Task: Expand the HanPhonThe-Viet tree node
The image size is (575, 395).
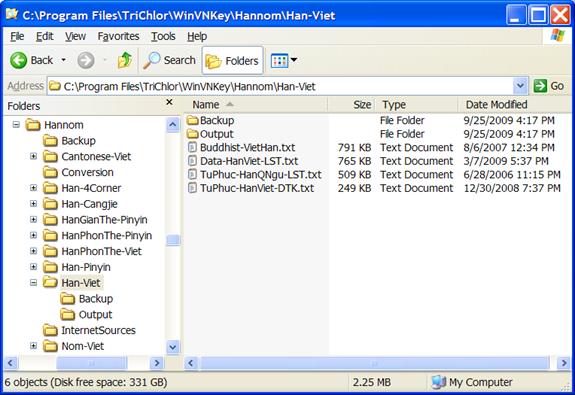Action: point(33,251)
